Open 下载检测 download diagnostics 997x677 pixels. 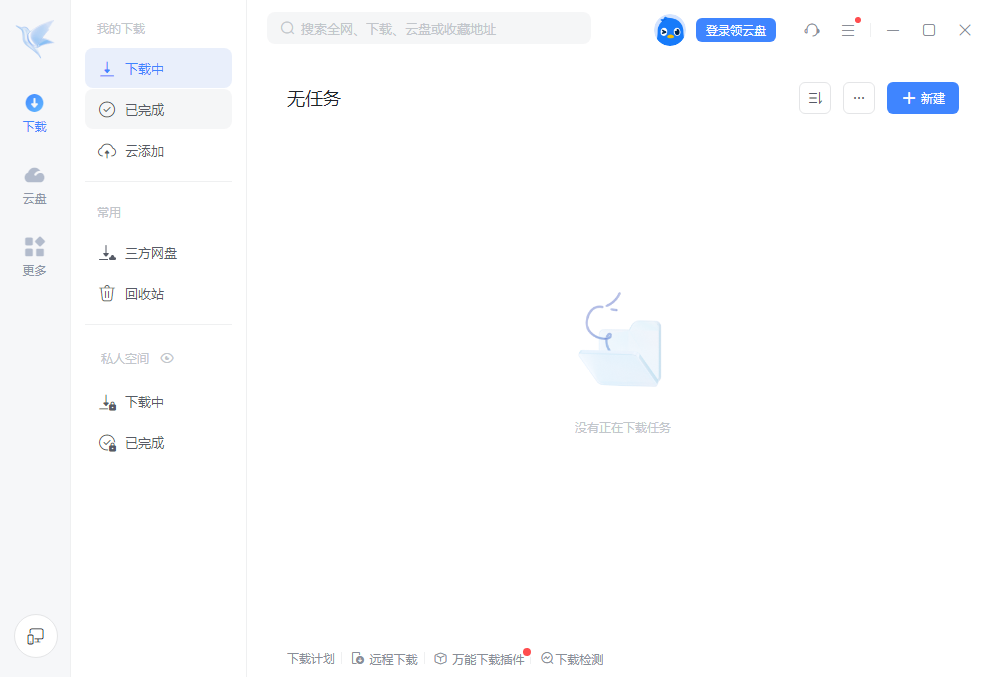pos(572,659)
